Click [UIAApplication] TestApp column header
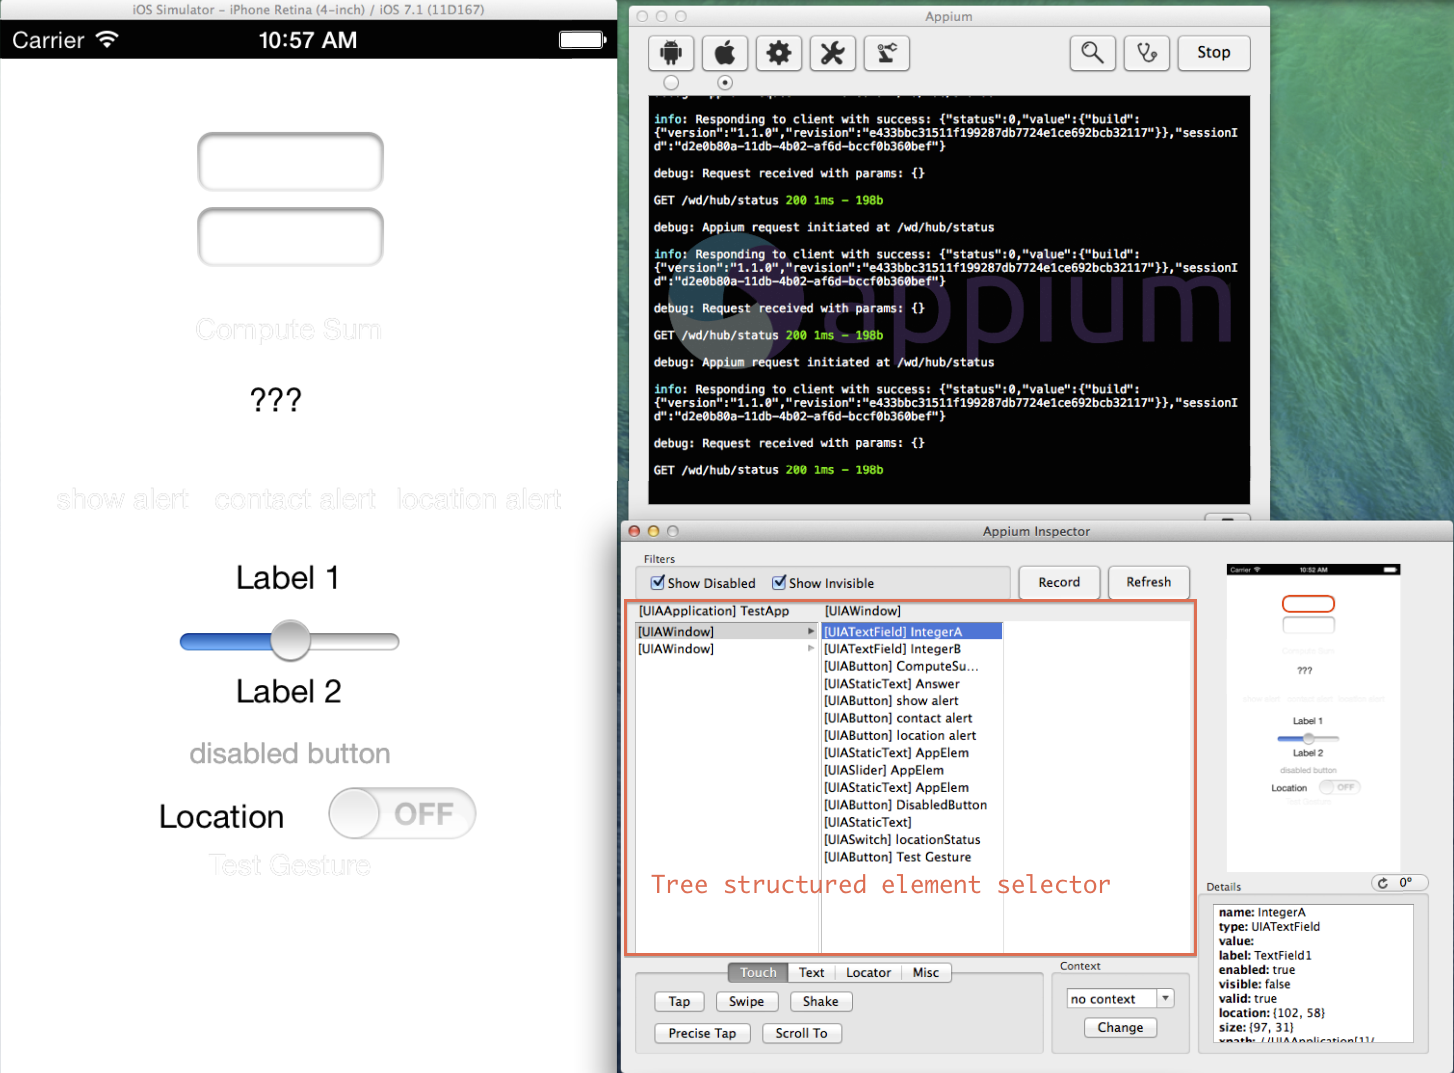Image resolution: width=1454 pixels, height=1073 pixels. [714, 610]
